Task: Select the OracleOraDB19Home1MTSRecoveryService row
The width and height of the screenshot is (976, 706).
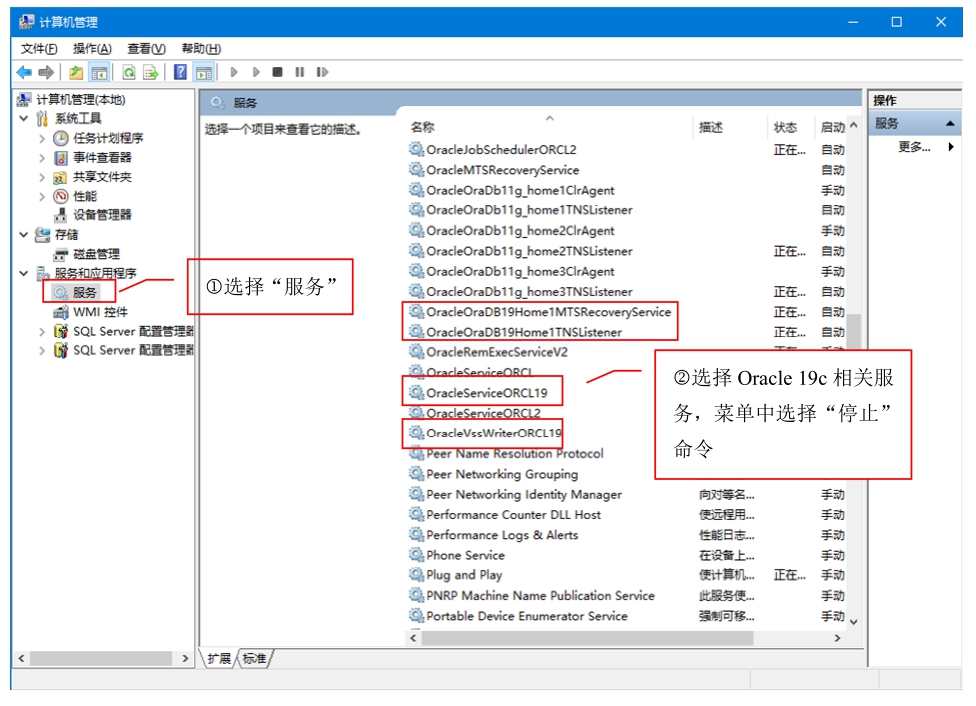Action: coord(548,311)
